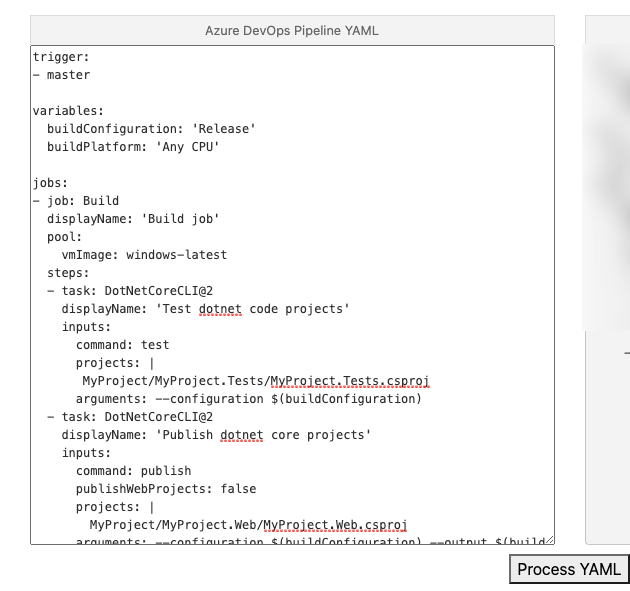The image size is (630, 591).
Task: Click the 'command: test' line
Action: [x=123, y=345]
